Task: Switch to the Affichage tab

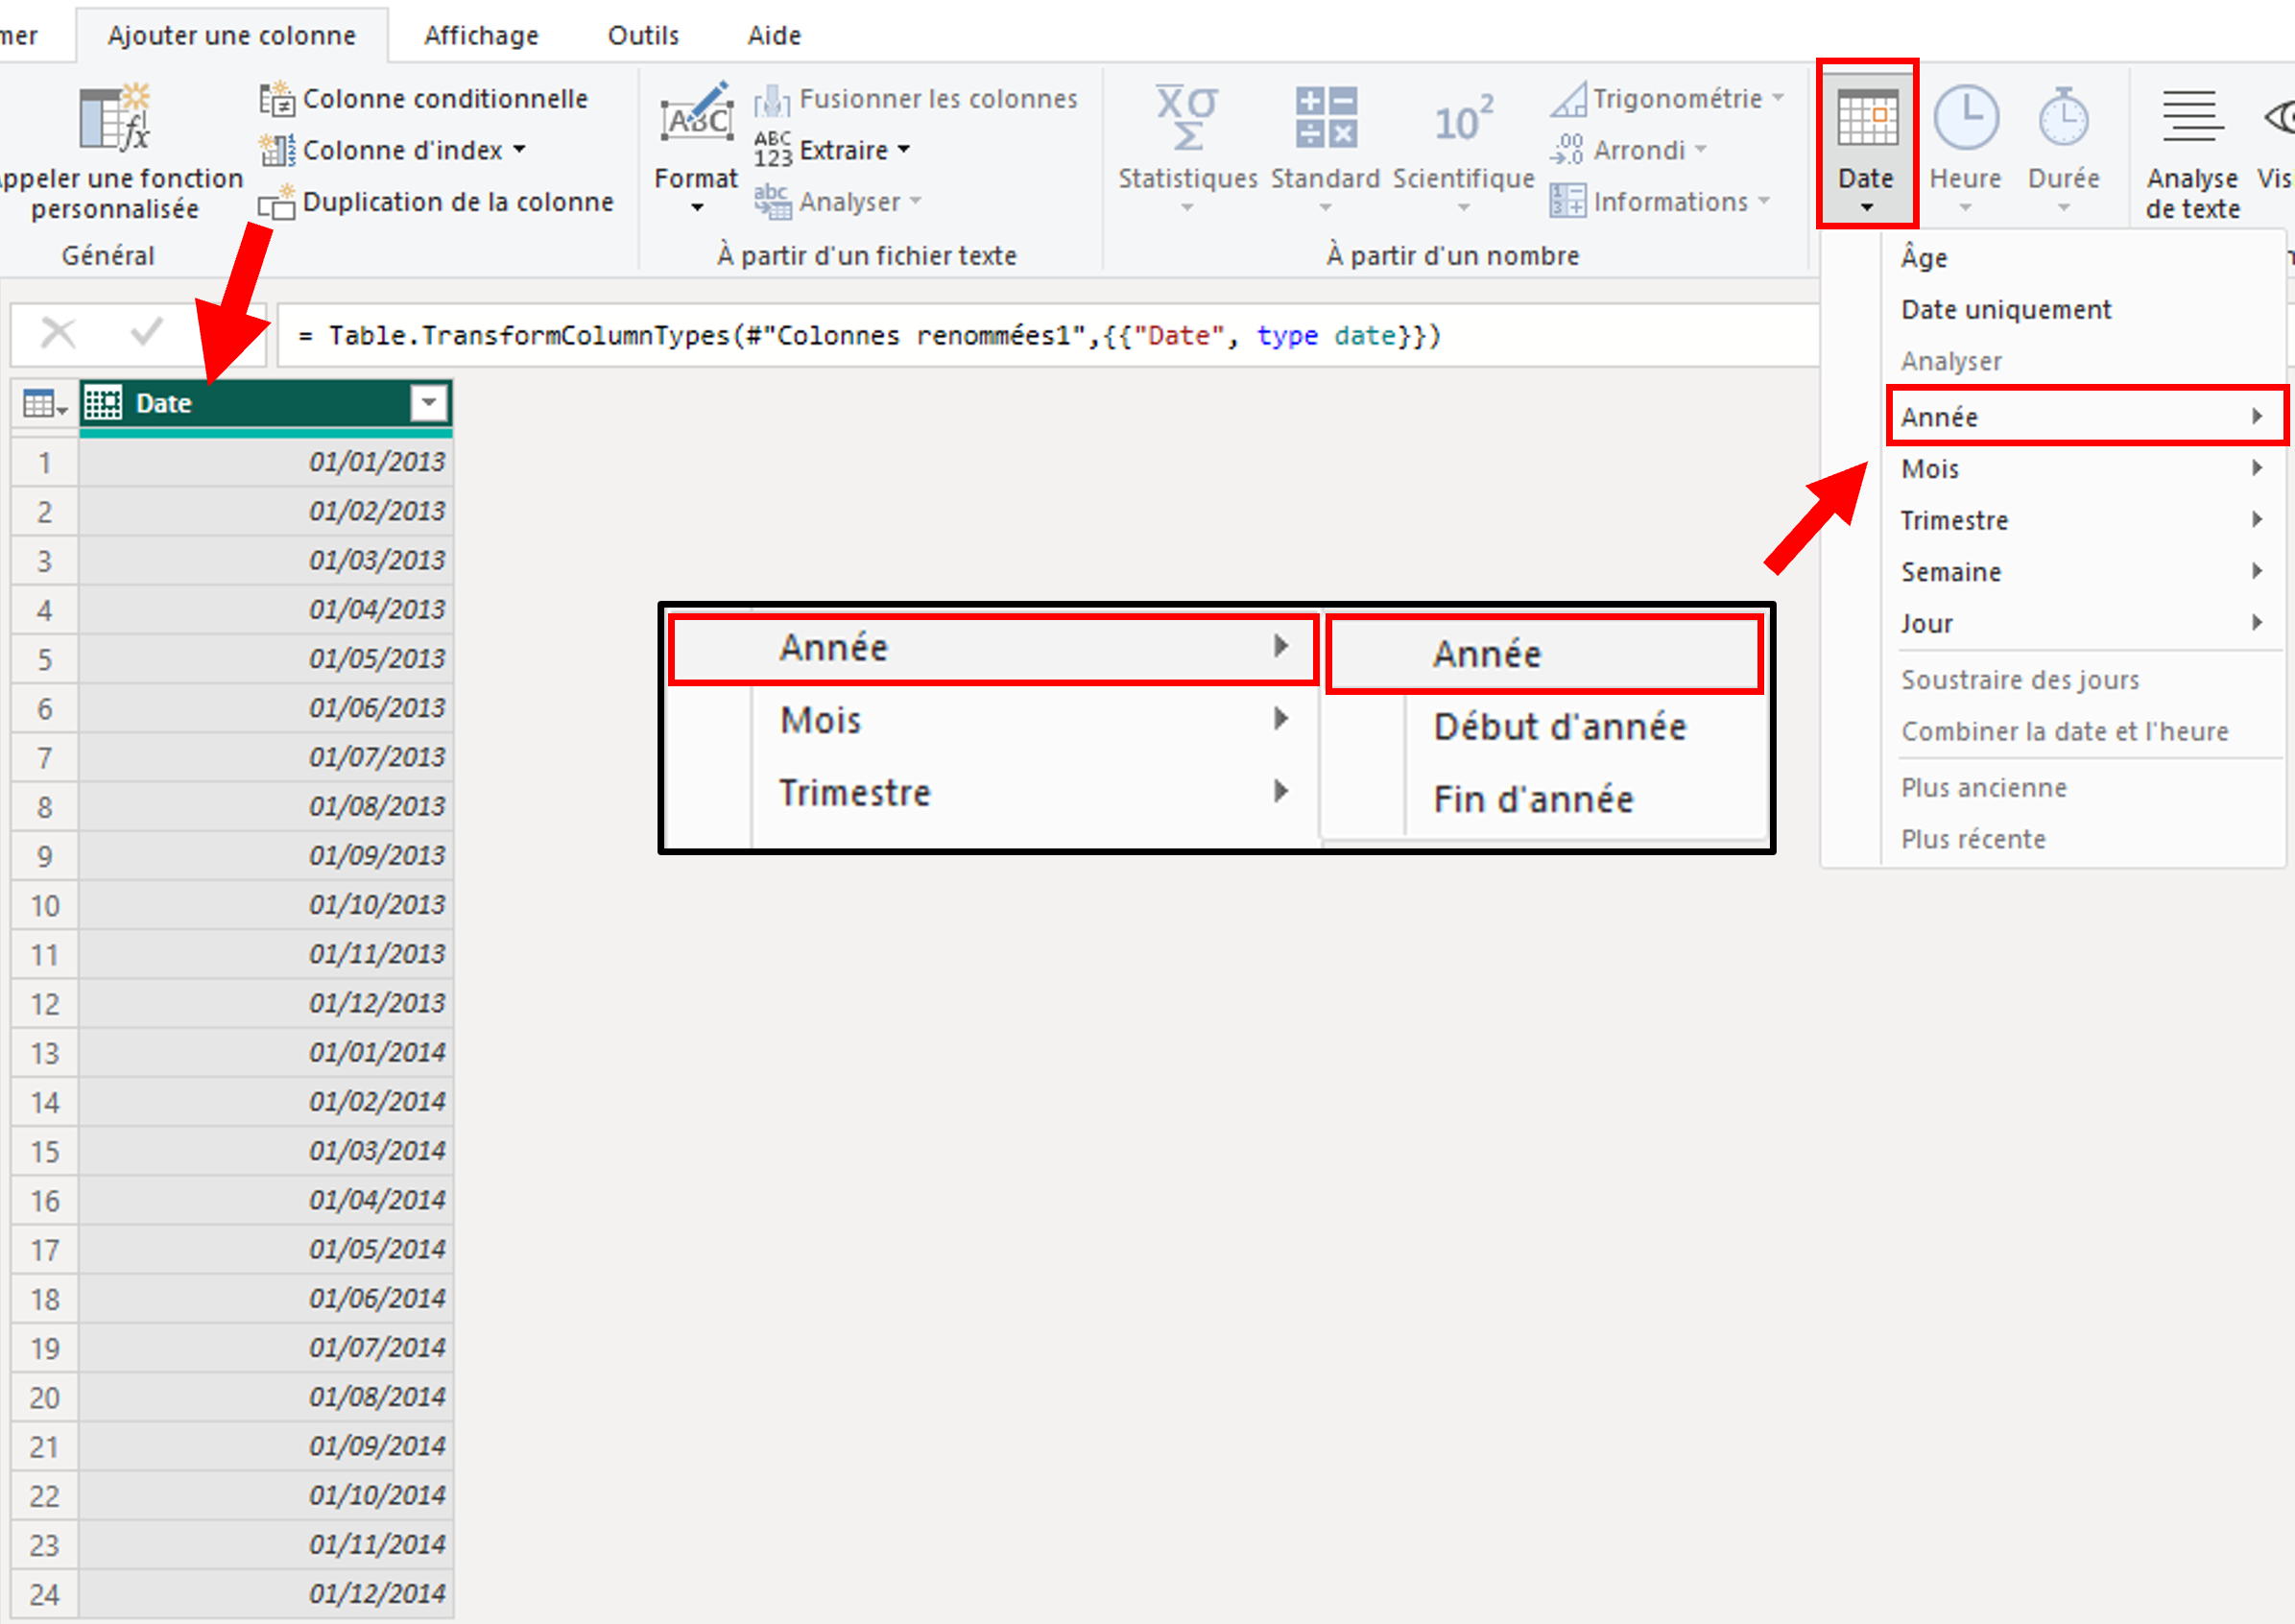Action: pos(481,36)
